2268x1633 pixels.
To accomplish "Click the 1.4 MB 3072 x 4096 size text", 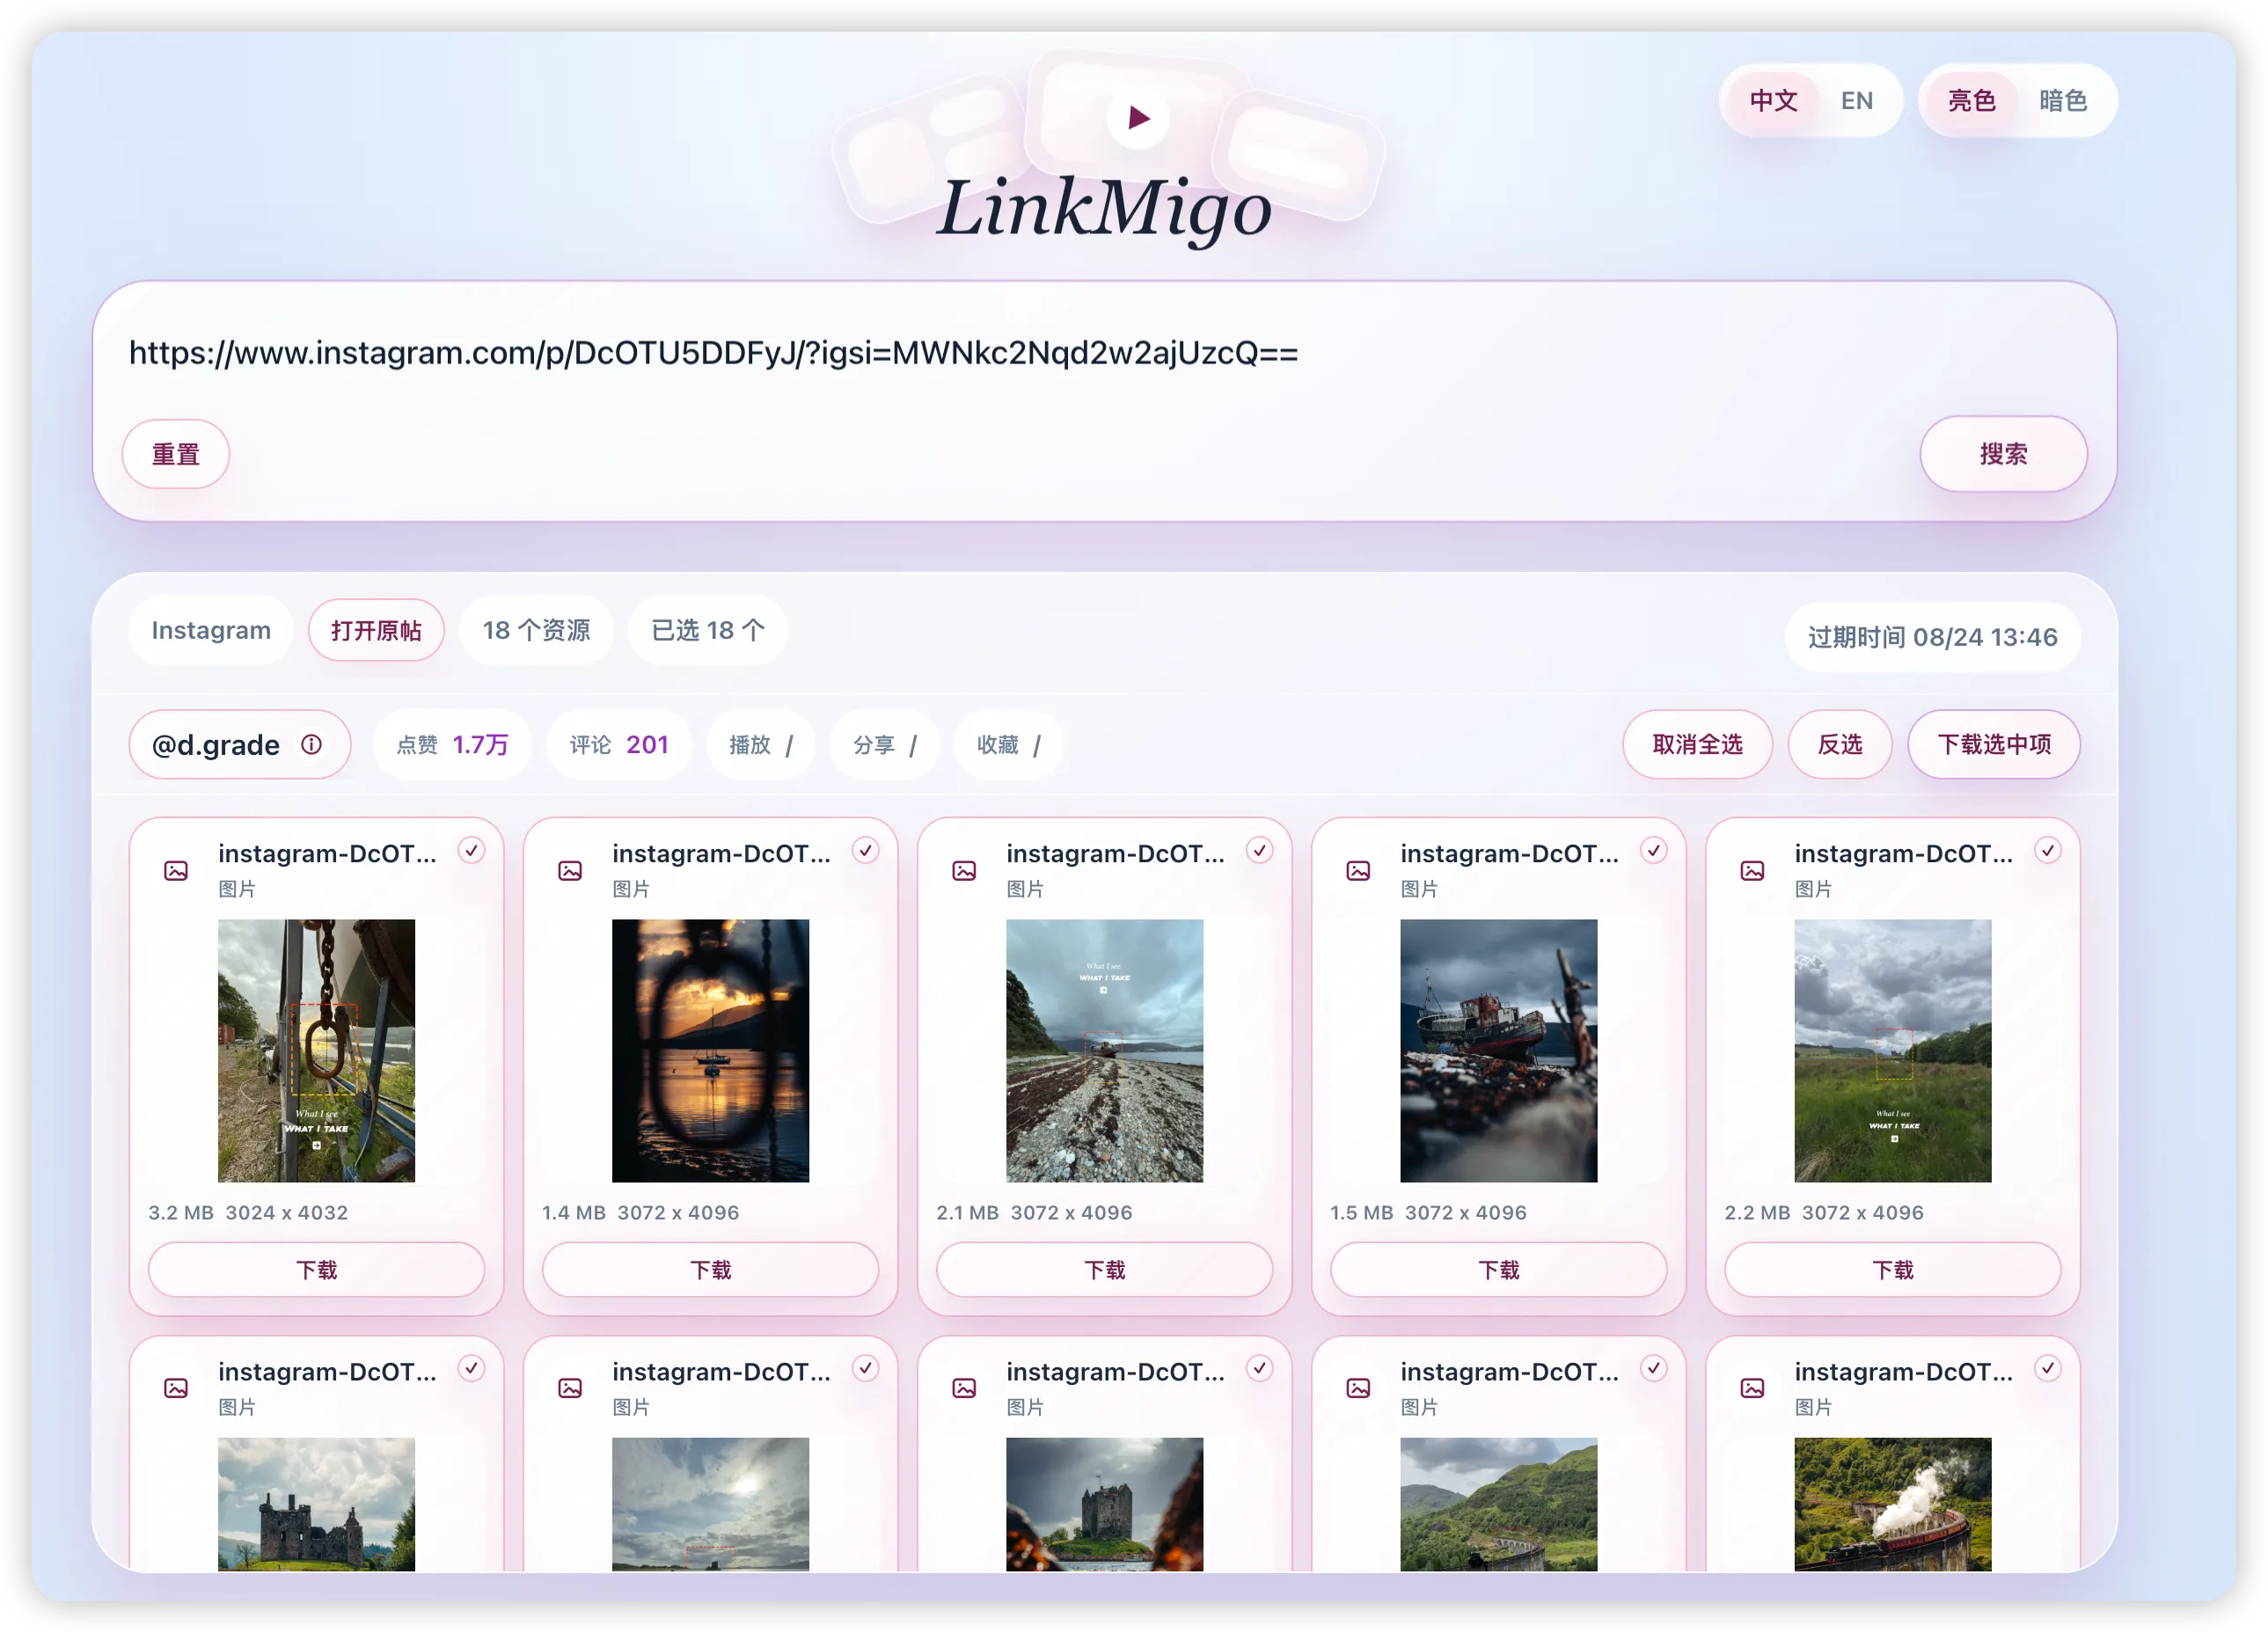I will 640,1213.
